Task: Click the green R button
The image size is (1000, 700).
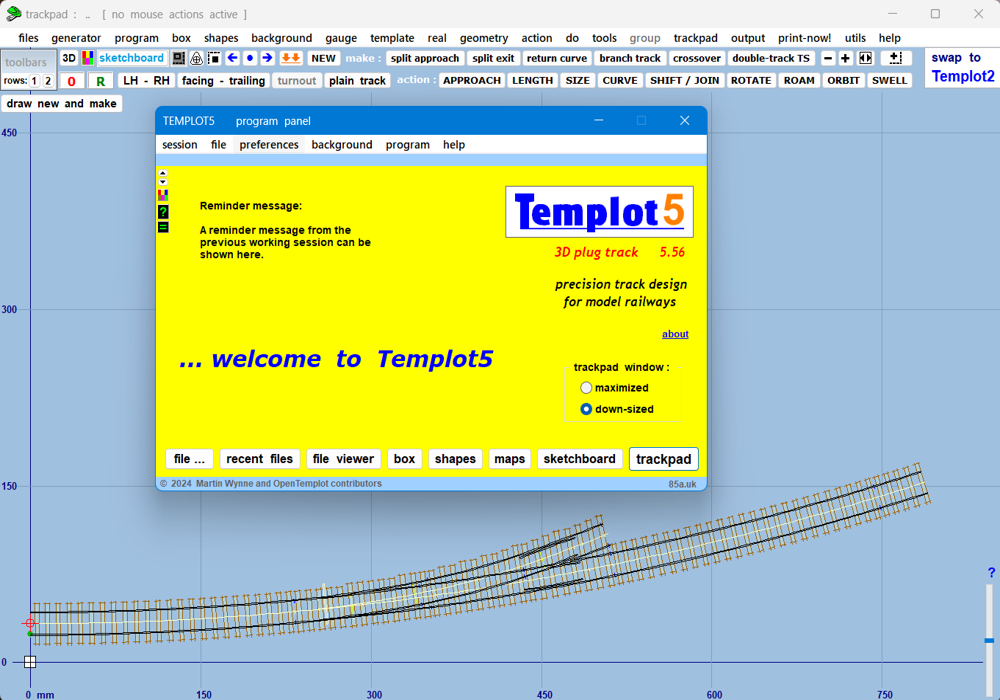Action: (x=100, y=81)
